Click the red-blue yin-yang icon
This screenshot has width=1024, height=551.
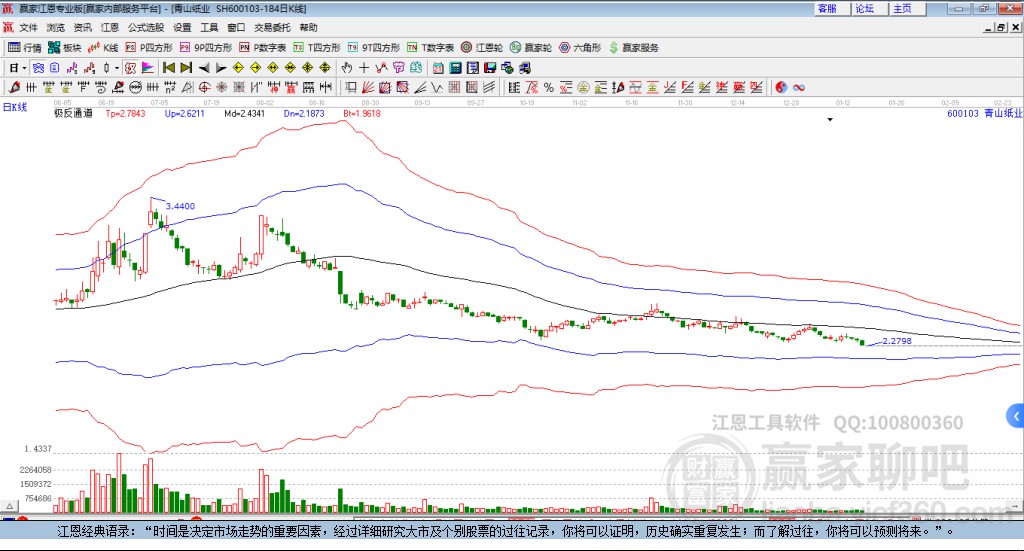(x=780, y=87)
